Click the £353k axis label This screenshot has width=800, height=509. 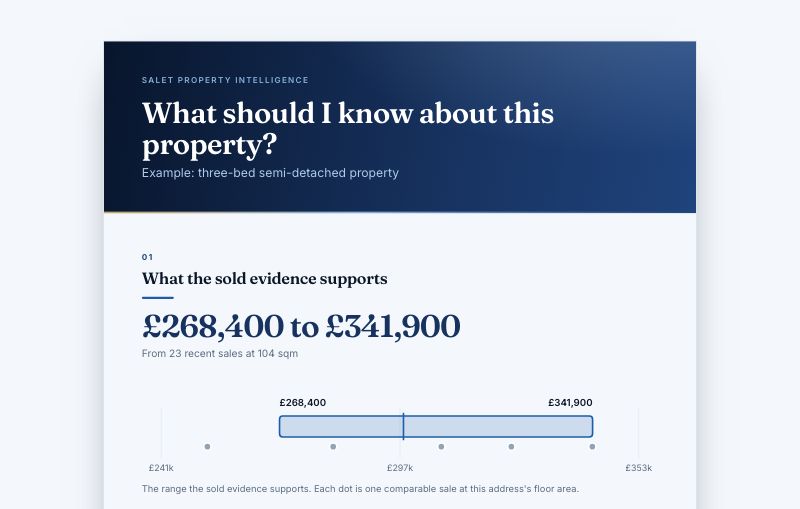[639, 468]
